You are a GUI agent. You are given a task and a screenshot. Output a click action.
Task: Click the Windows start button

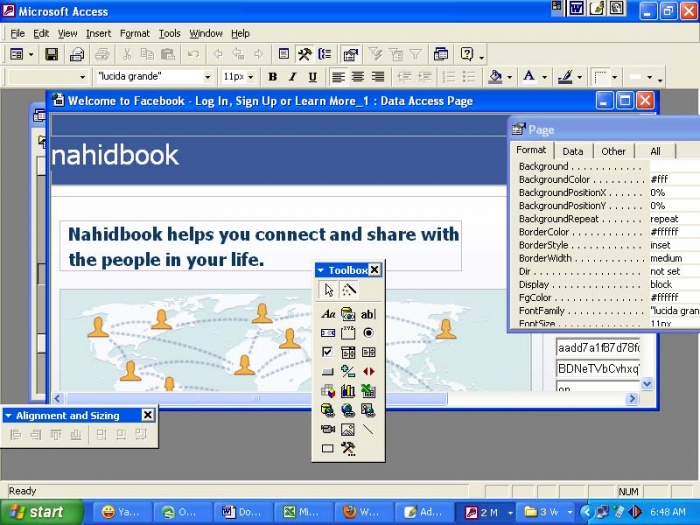click(42, 512)
